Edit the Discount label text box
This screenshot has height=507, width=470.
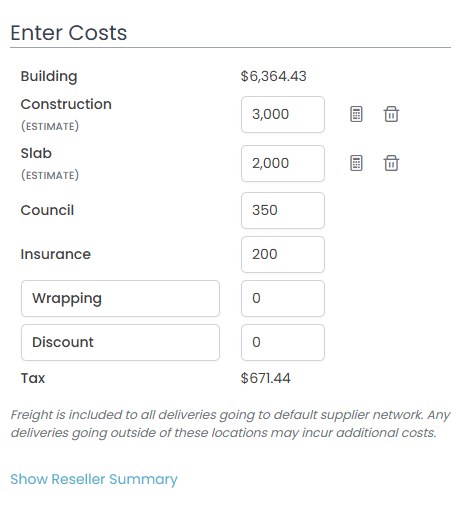pos(120,343)
